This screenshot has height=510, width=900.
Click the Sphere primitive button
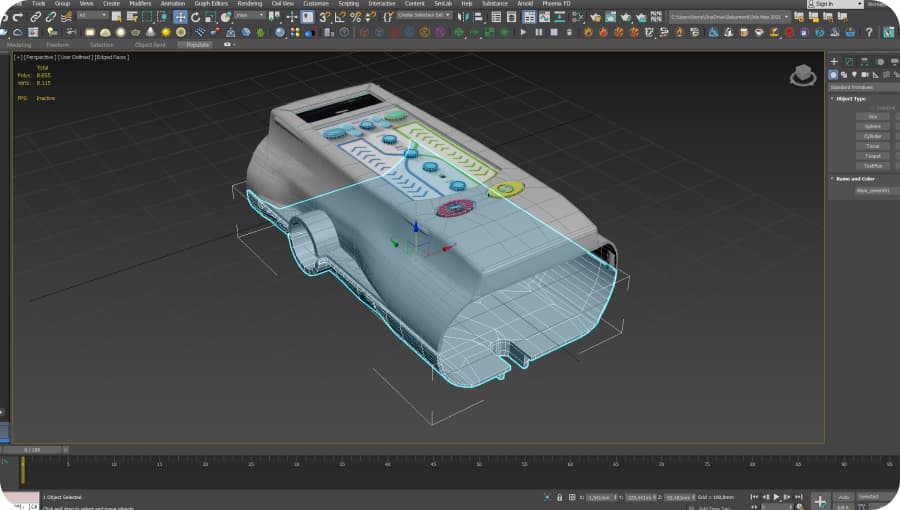point(872,126)
